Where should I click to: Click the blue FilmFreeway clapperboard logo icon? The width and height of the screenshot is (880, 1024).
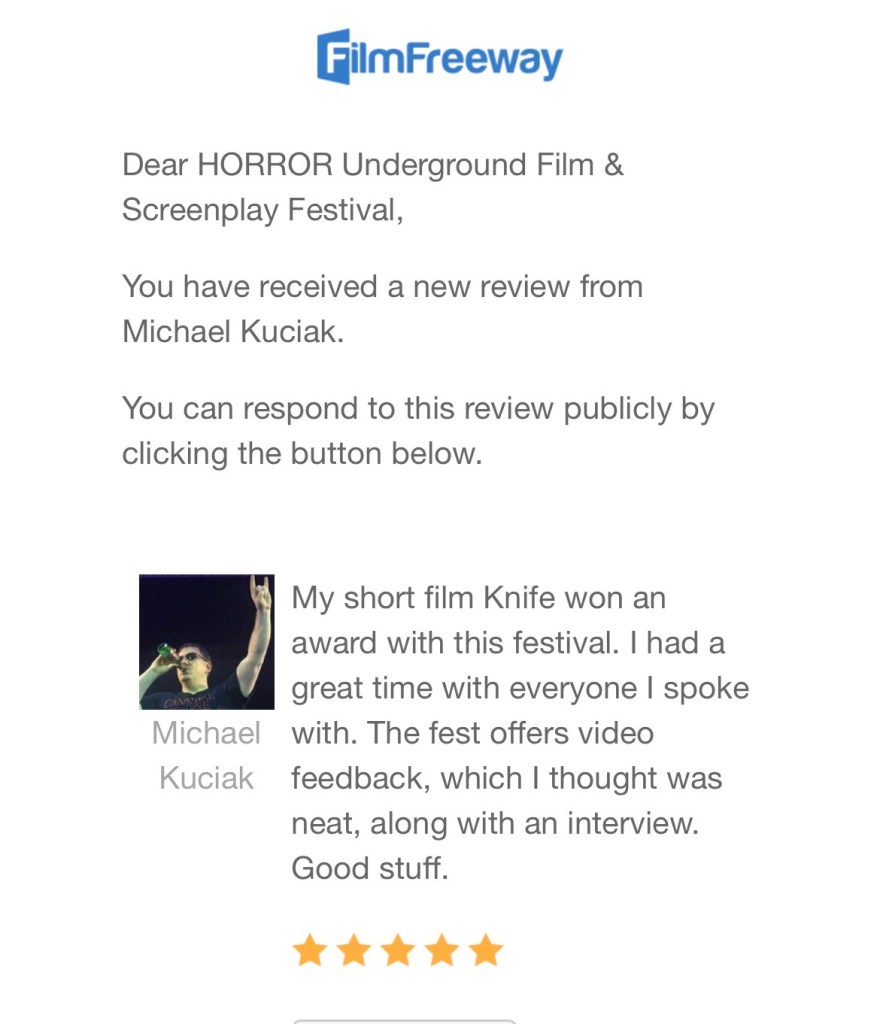coord(334,57)
